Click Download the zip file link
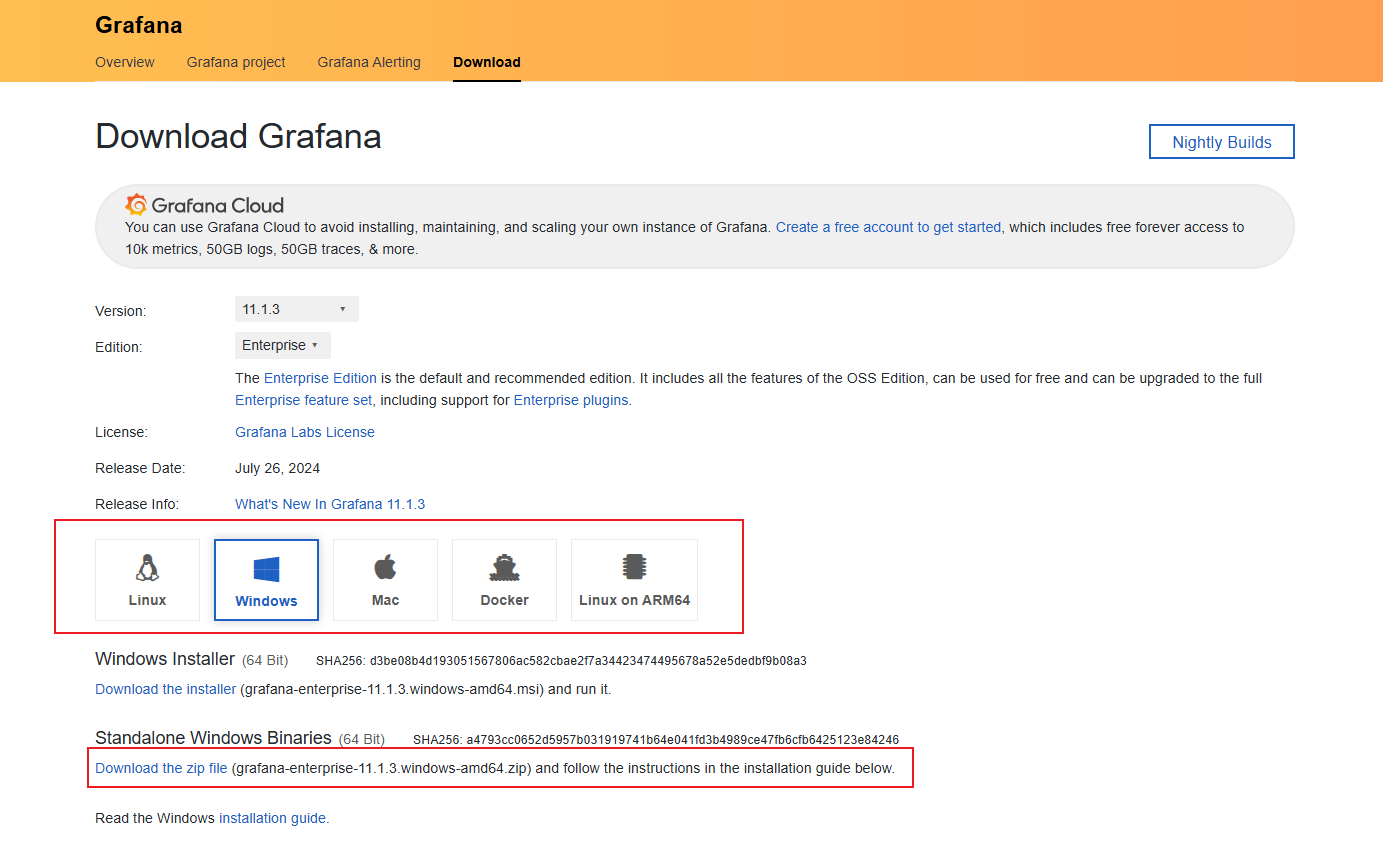 point(162,769)
